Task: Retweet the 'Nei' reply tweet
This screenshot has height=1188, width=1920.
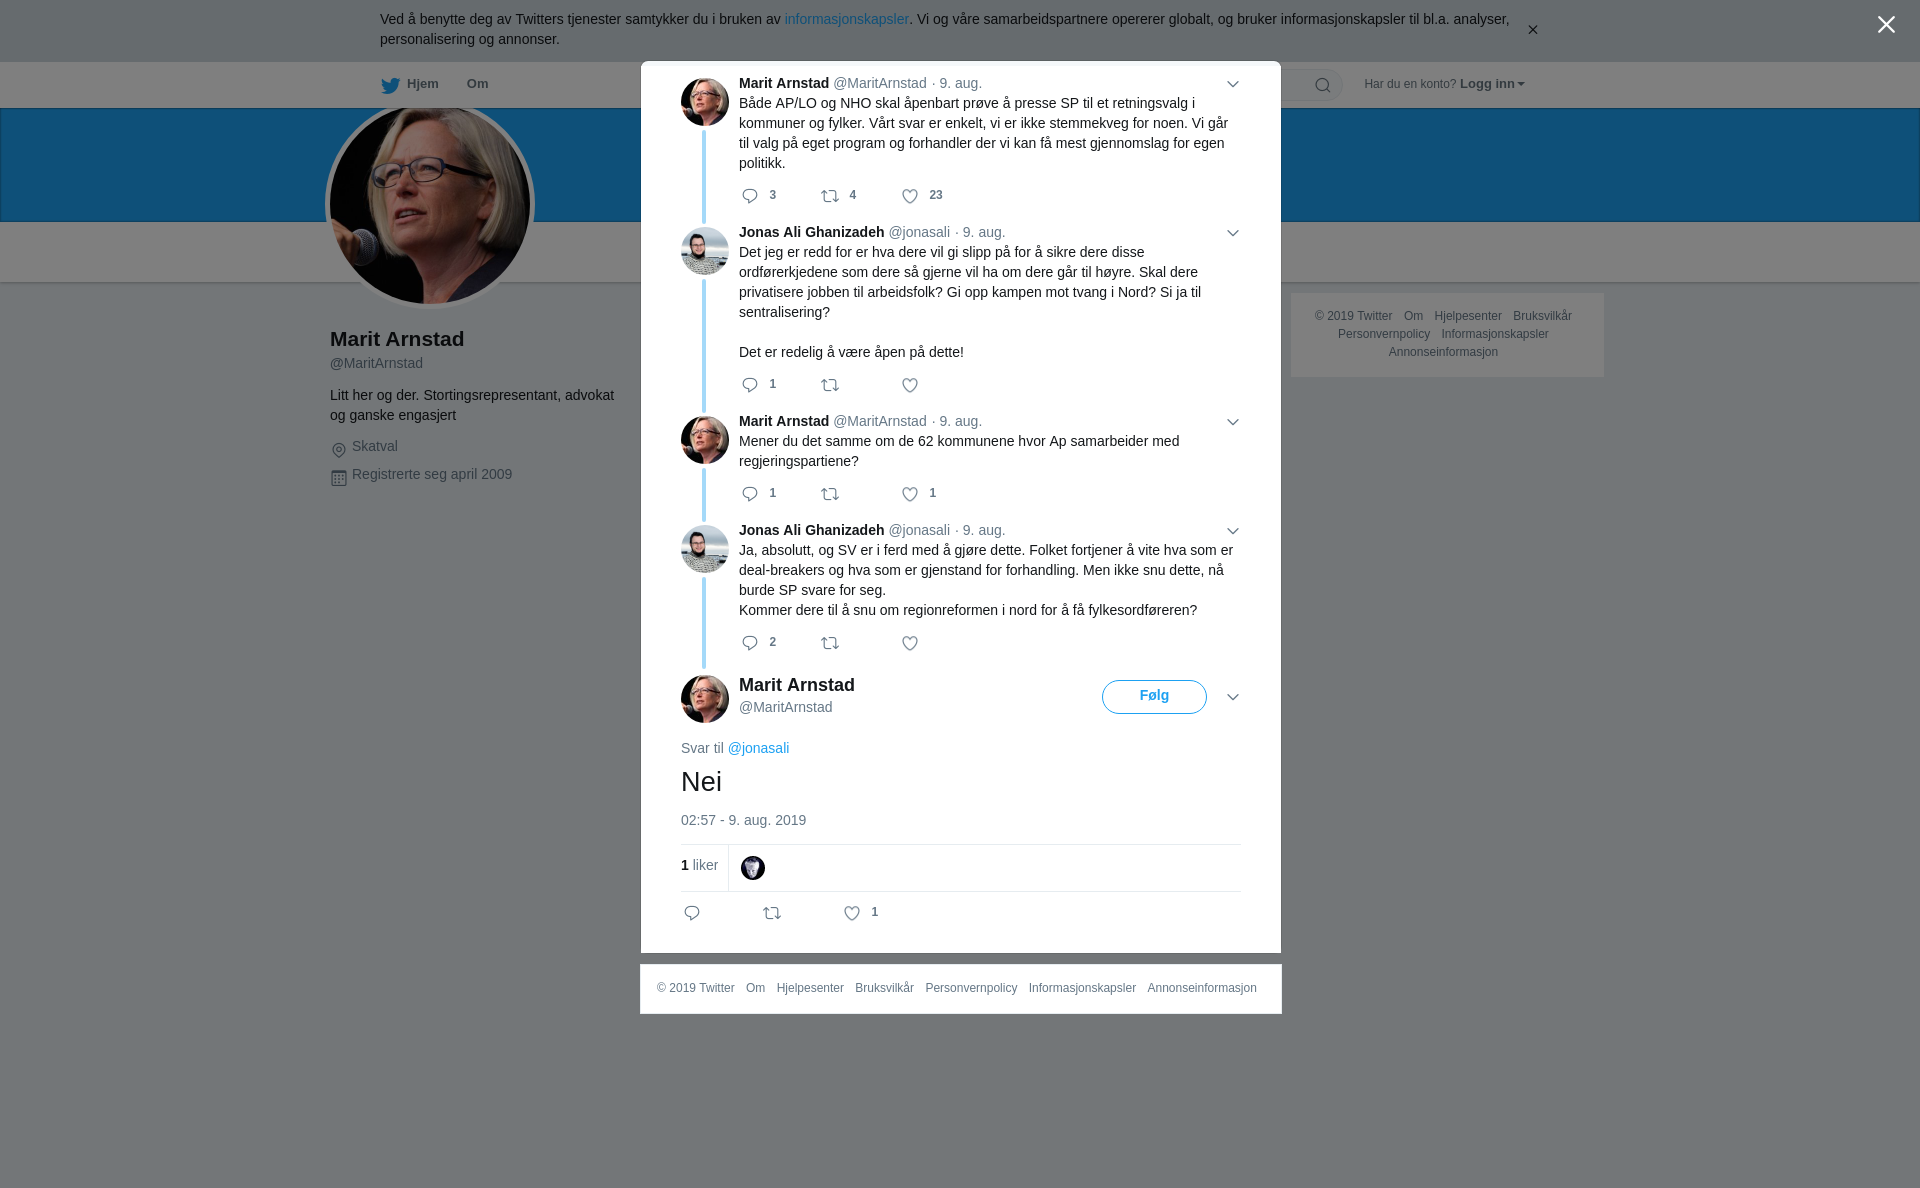Action: tap(772, 913)
